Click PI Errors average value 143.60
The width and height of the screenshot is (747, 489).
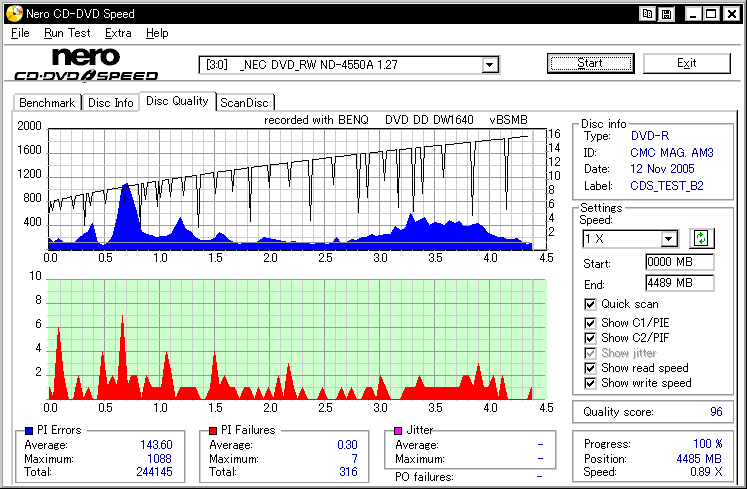tap(156, 445)
